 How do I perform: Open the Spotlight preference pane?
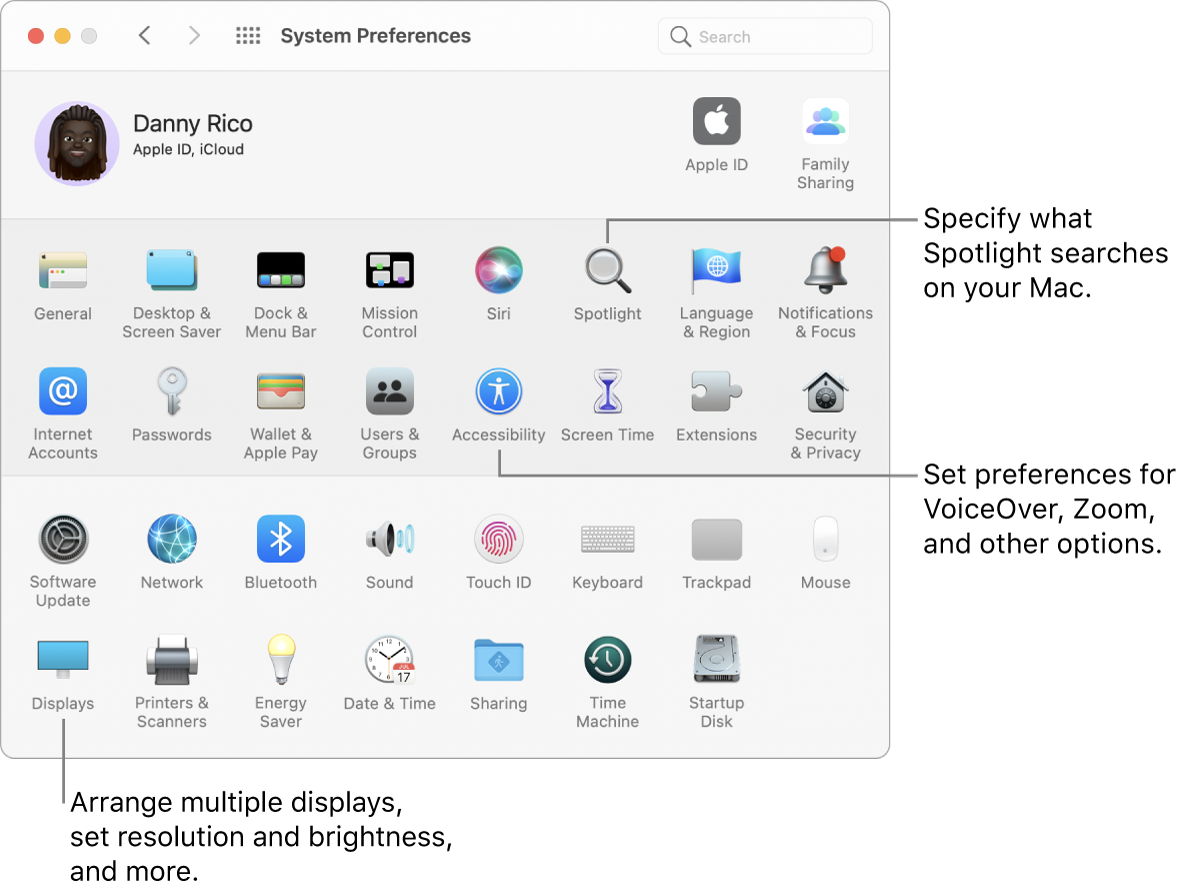pyautogui.click(x=607, y=270)
